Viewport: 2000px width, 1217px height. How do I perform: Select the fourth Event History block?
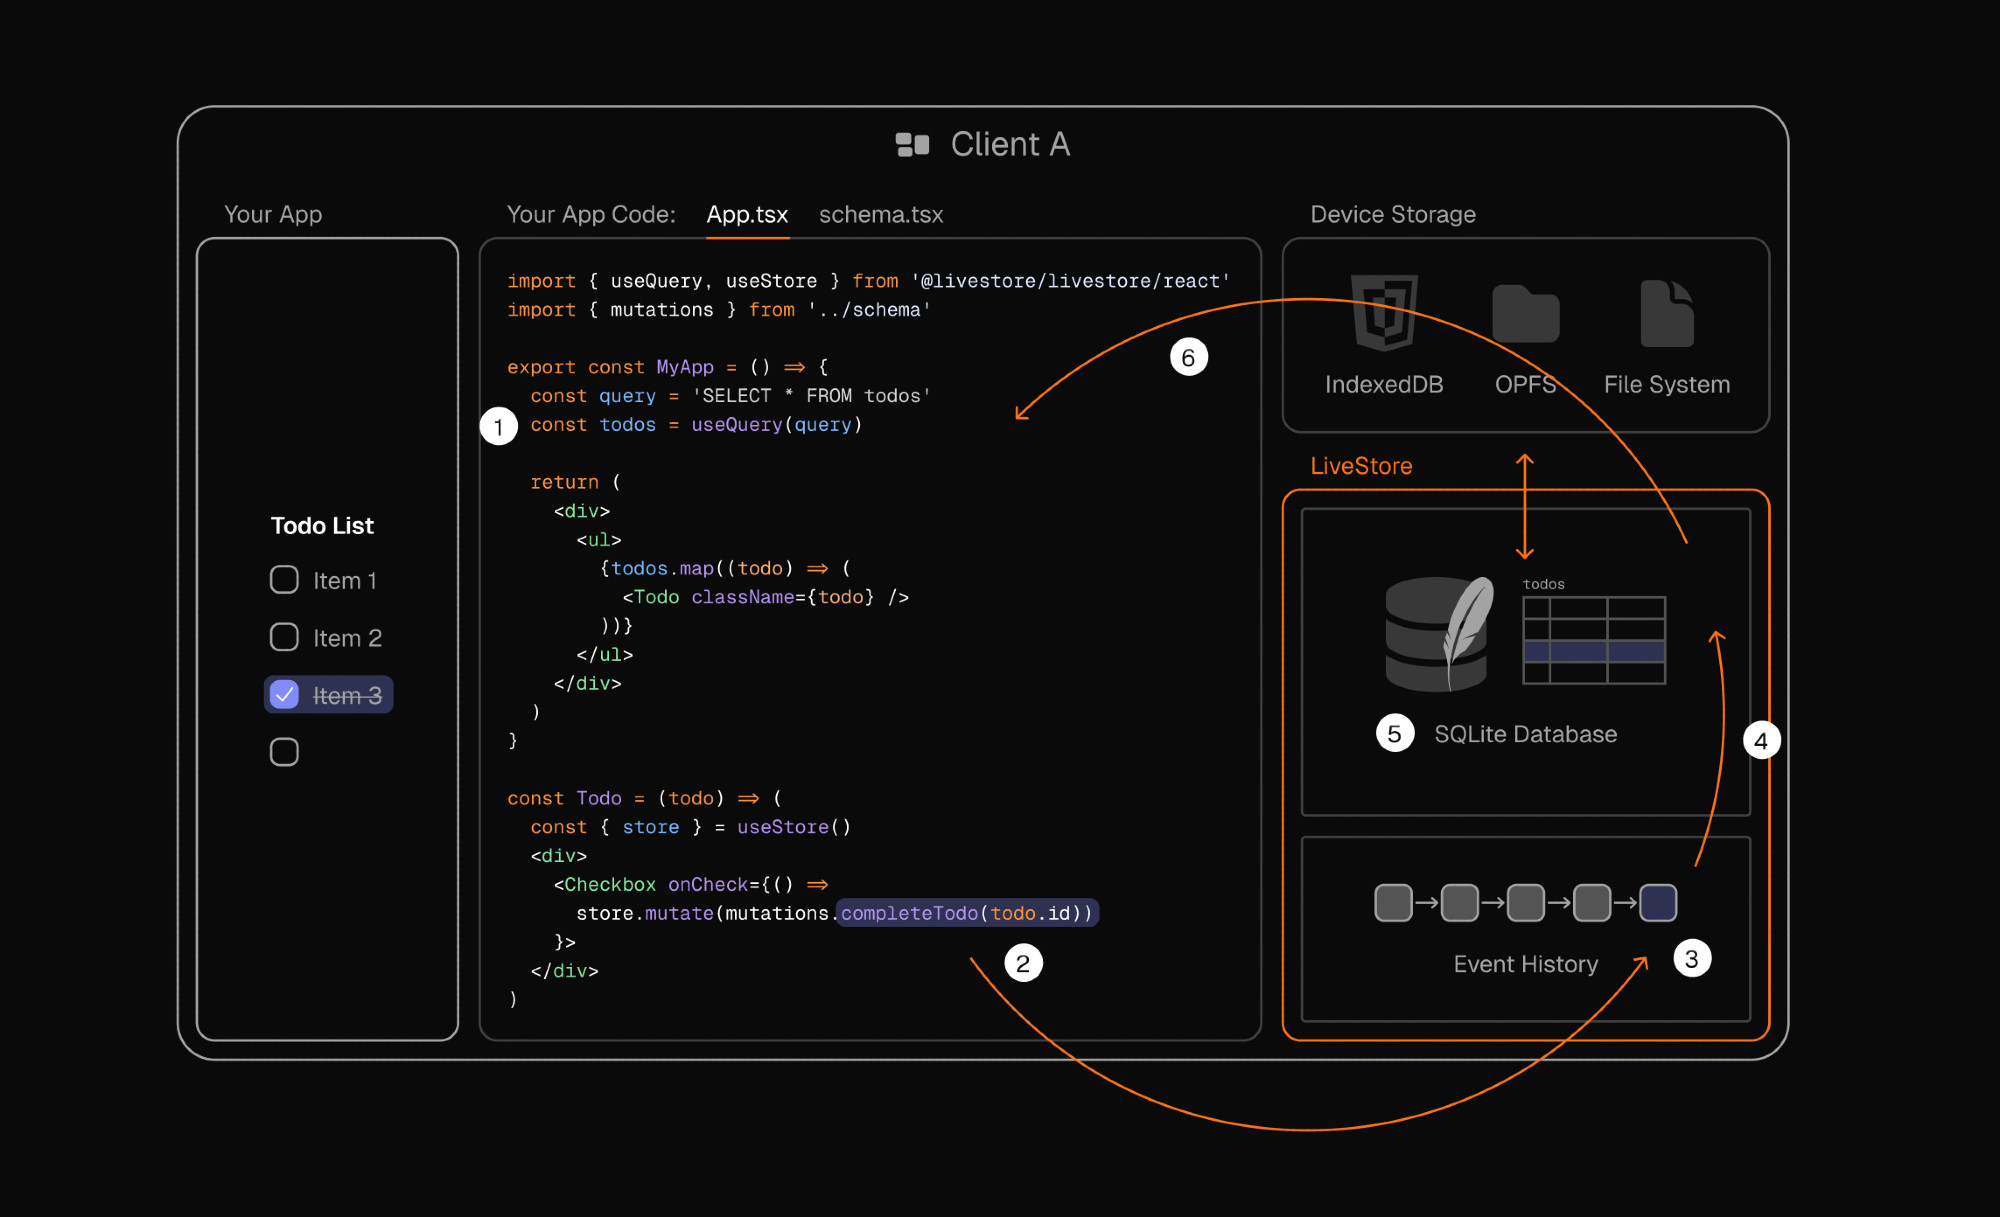(1591, 903)
